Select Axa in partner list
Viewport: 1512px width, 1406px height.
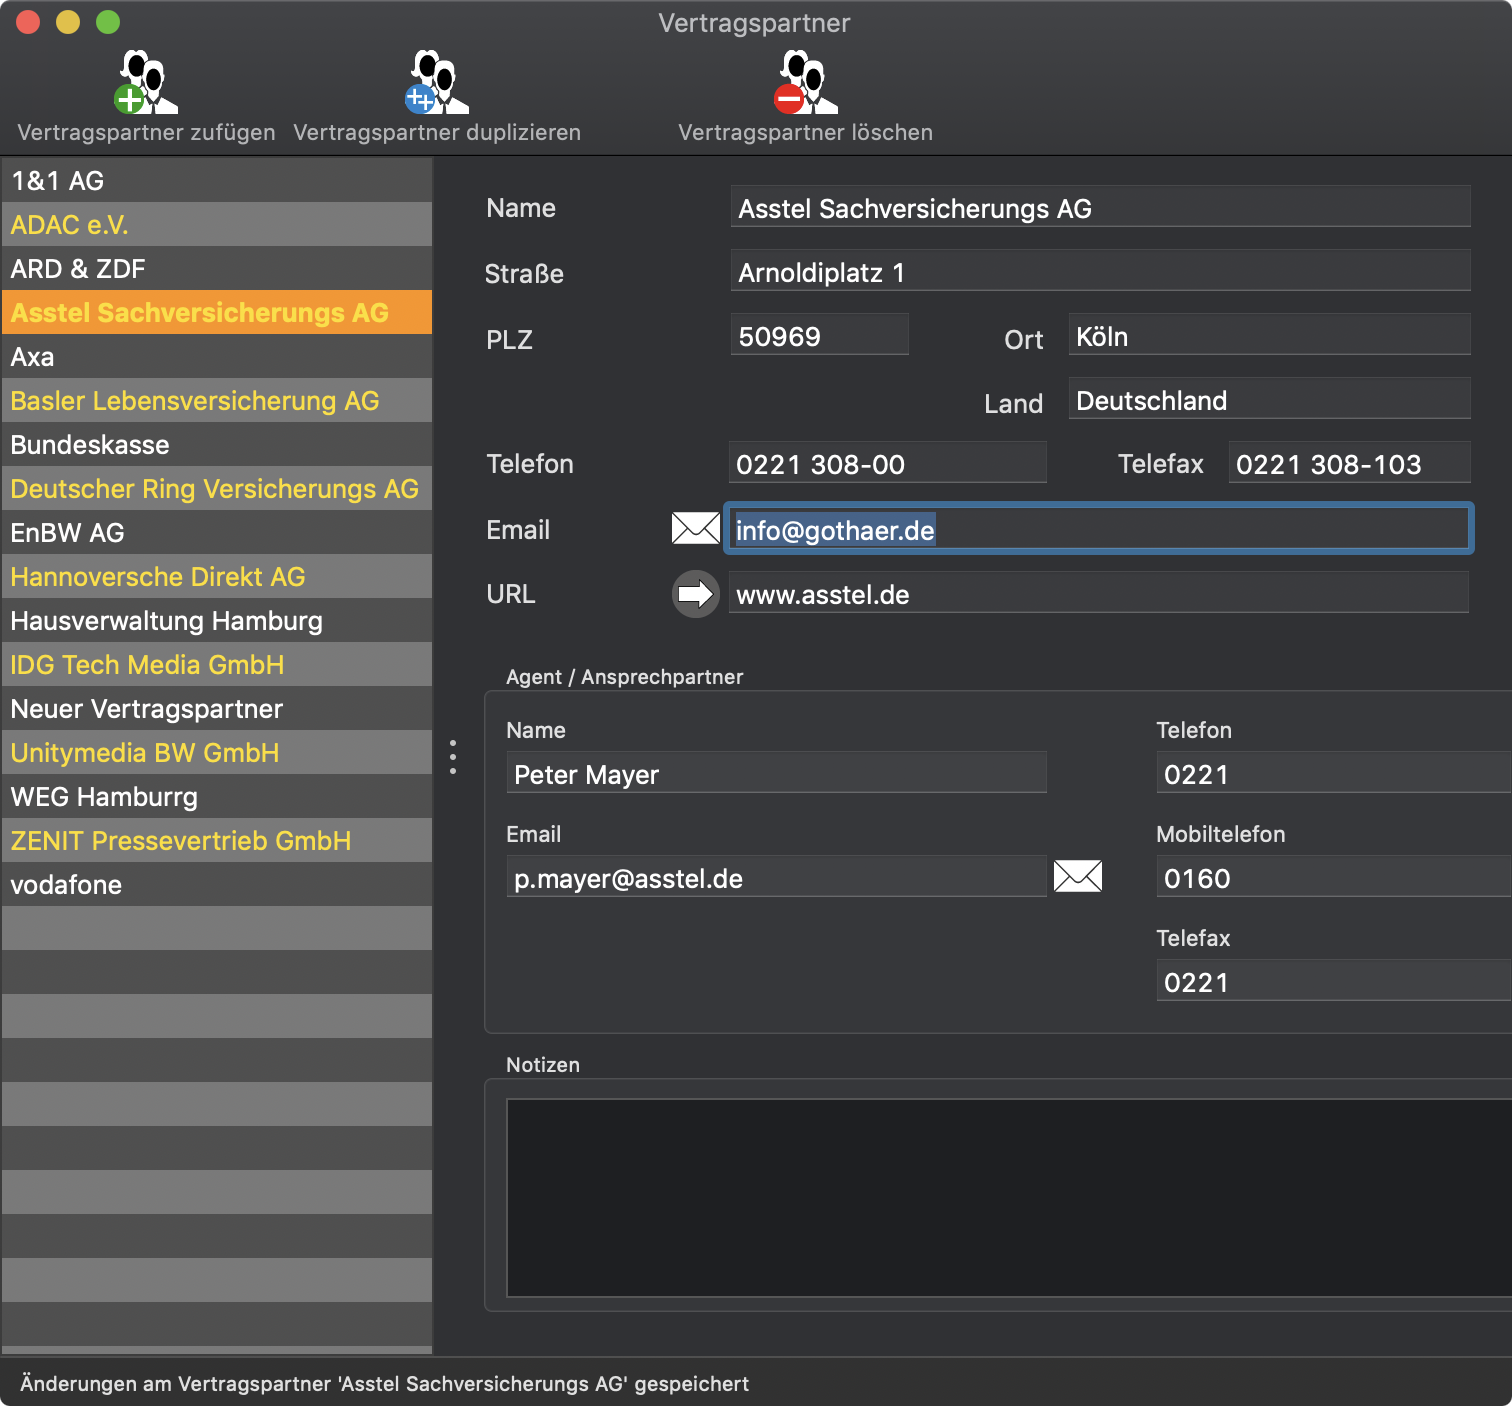click(x=217, y=356)
